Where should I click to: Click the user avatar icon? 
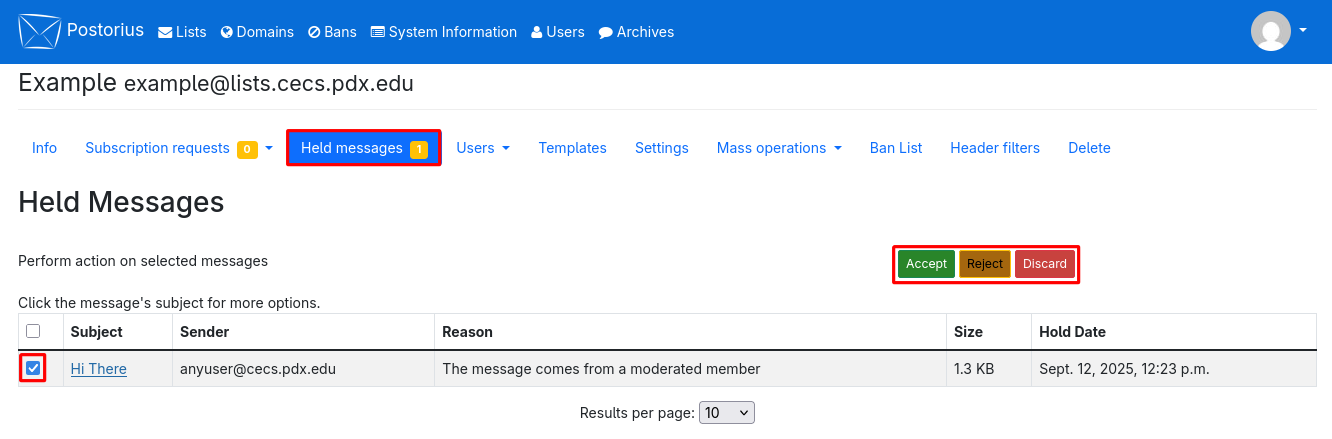click(1270, 31)
